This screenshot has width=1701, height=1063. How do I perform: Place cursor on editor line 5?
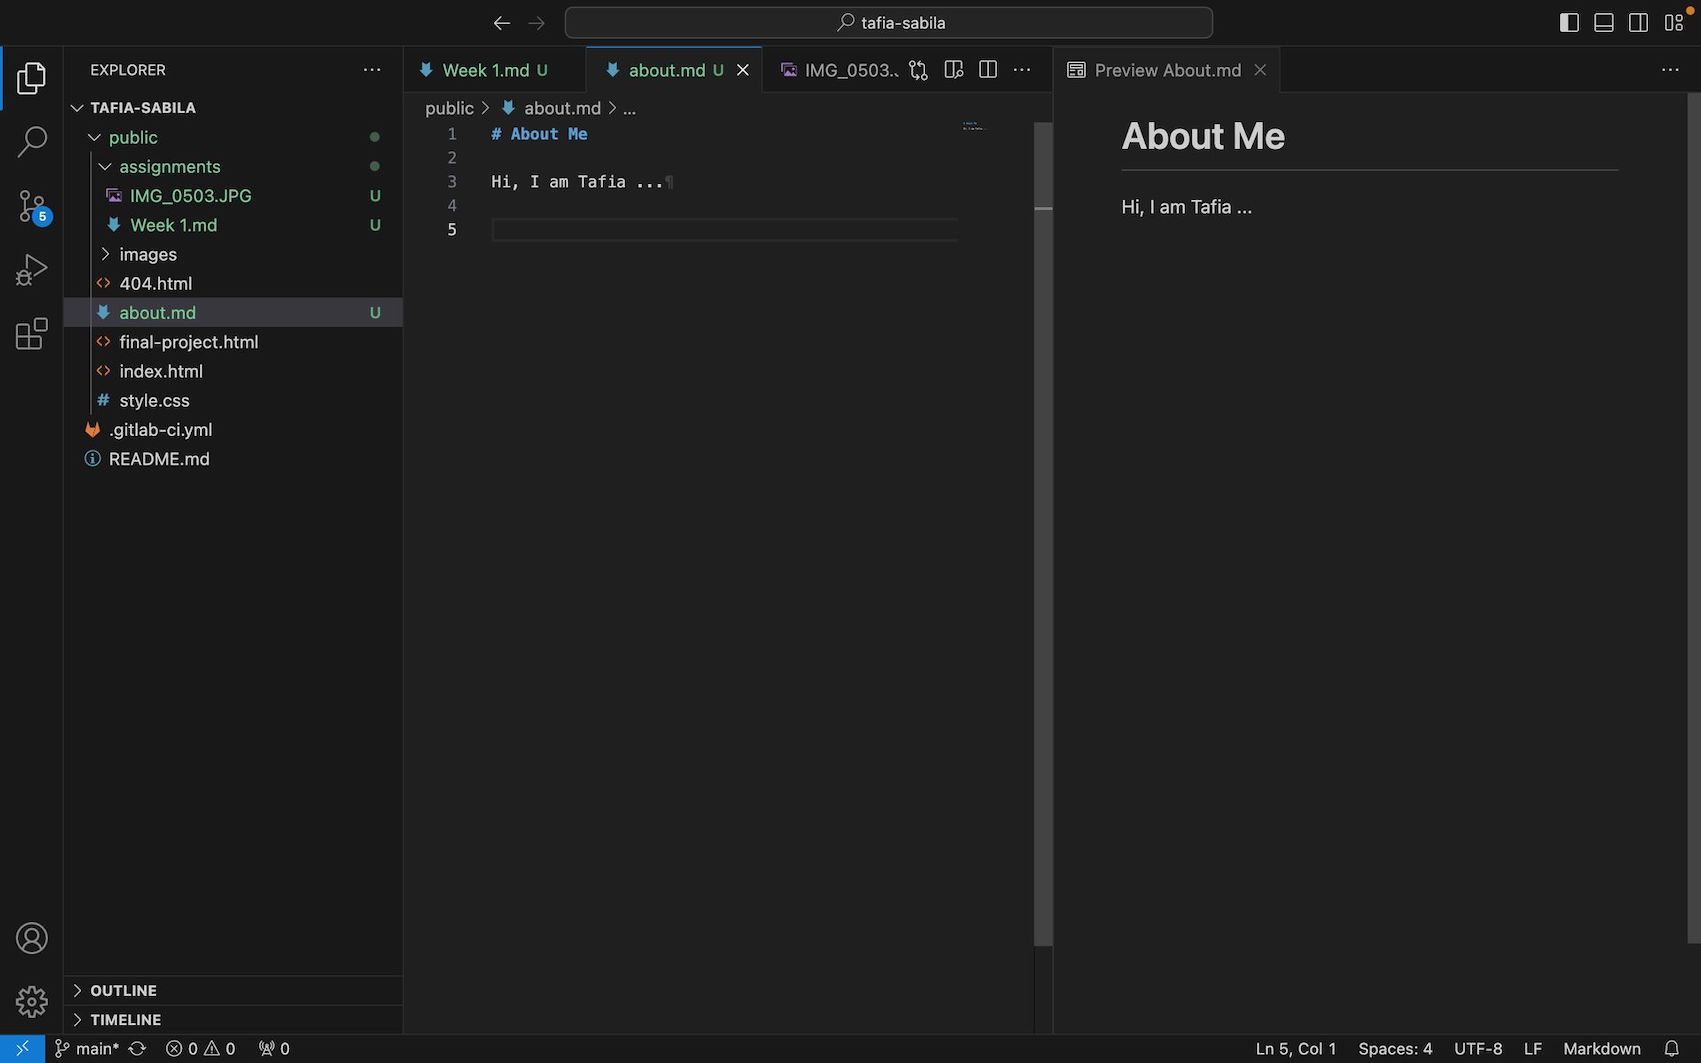[x=724, y=230]
